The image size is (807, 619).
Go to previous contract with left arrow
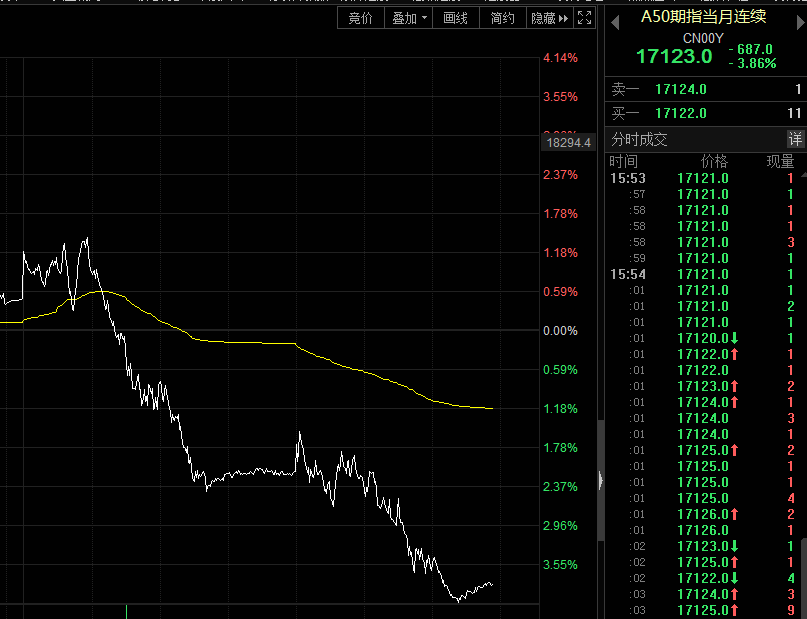coord(615,22)
